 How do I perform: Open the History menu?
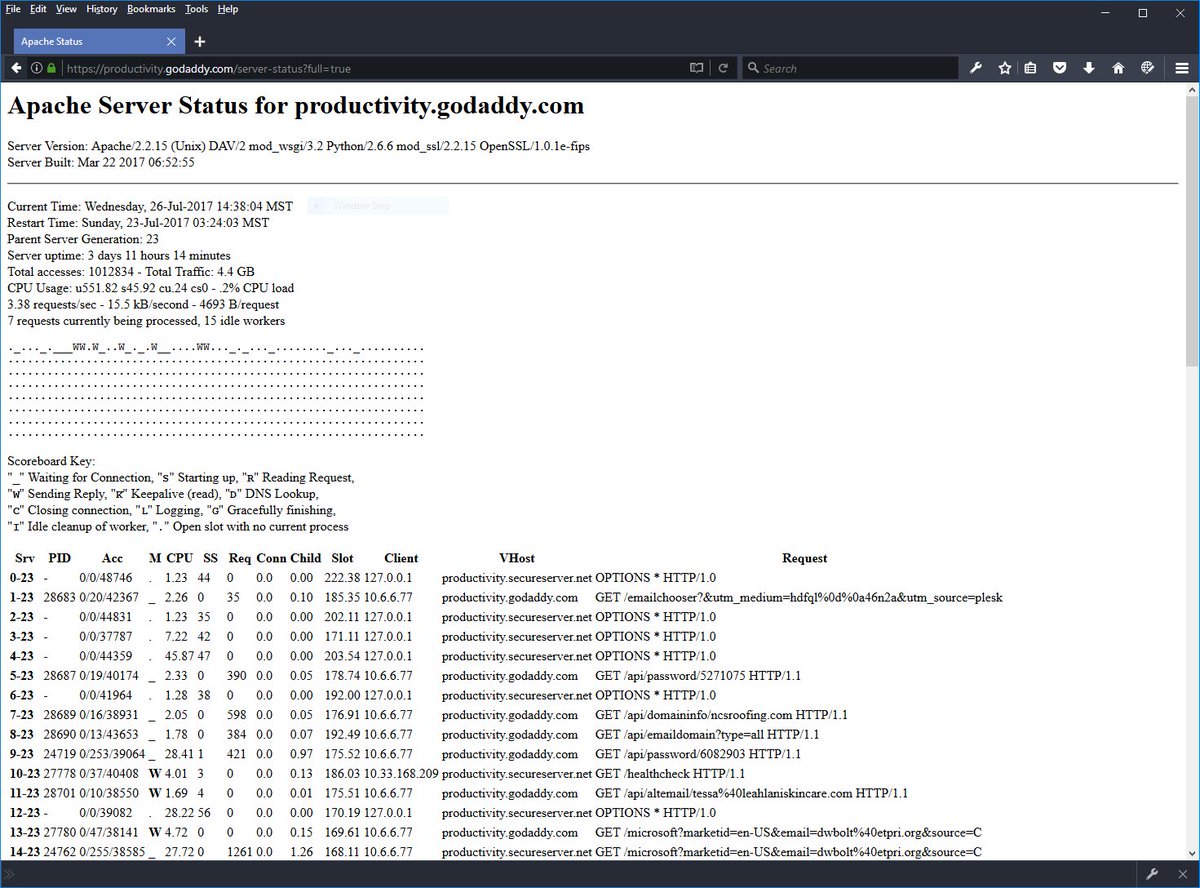(x=102, y=9)
